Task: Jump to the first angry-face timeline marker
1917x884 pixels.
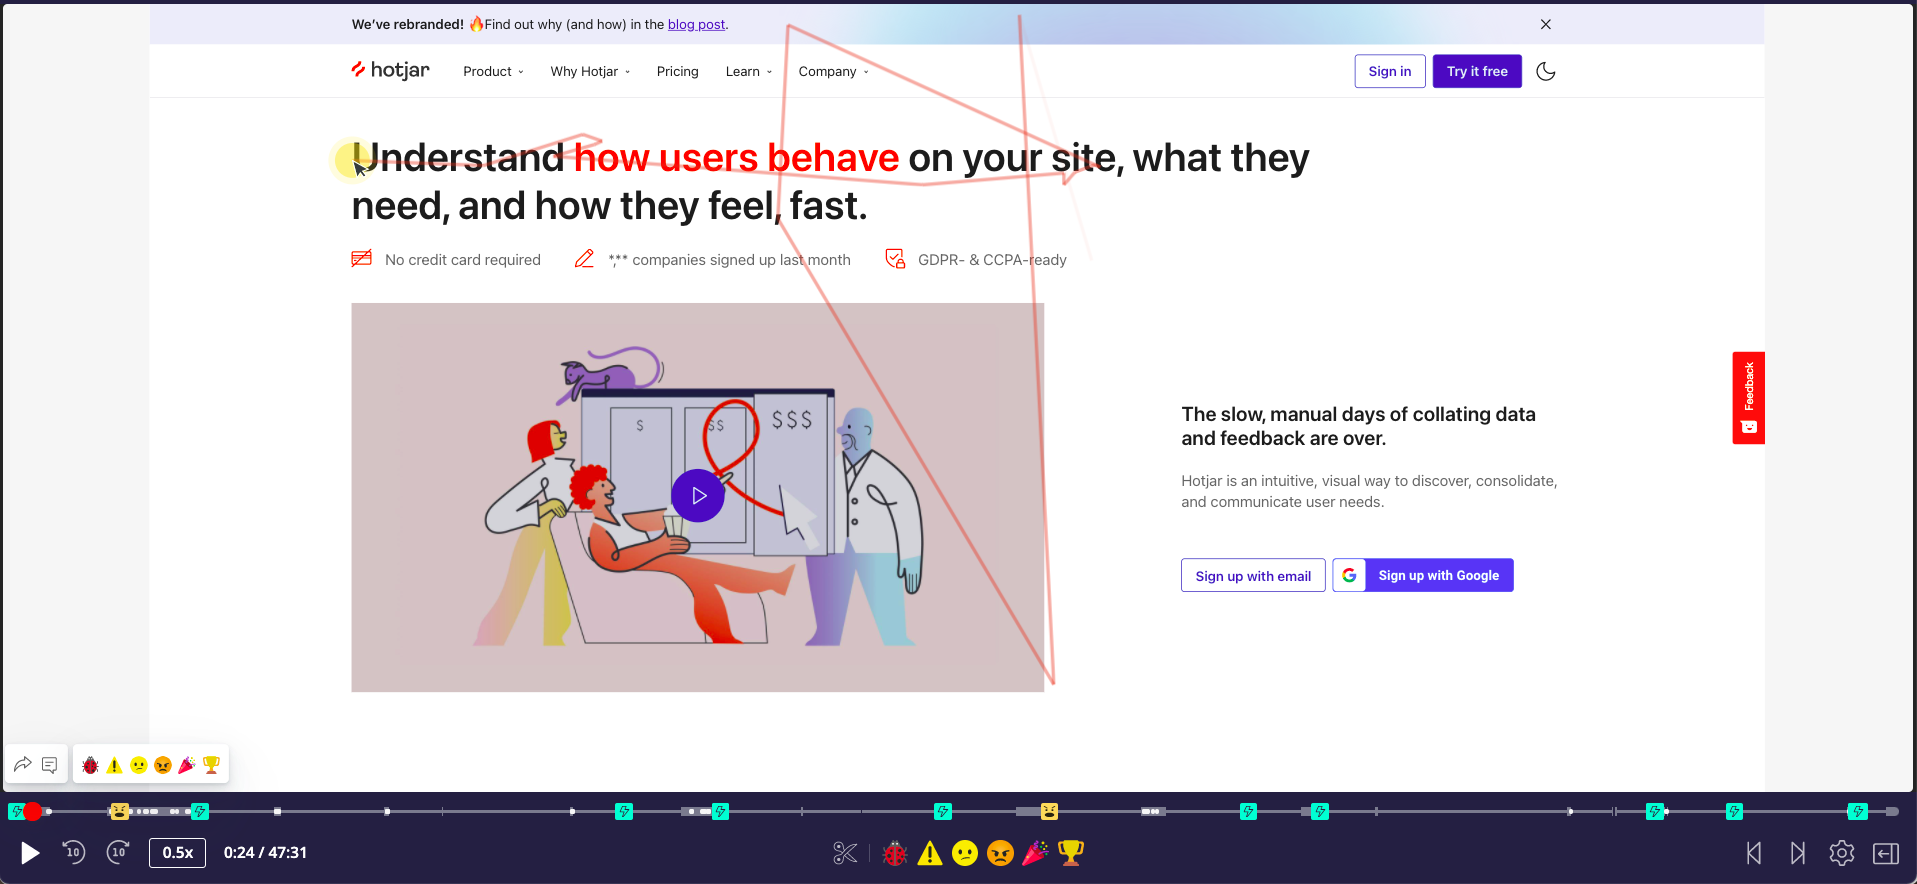Action: pyautogui.click(x=120, y=811)
